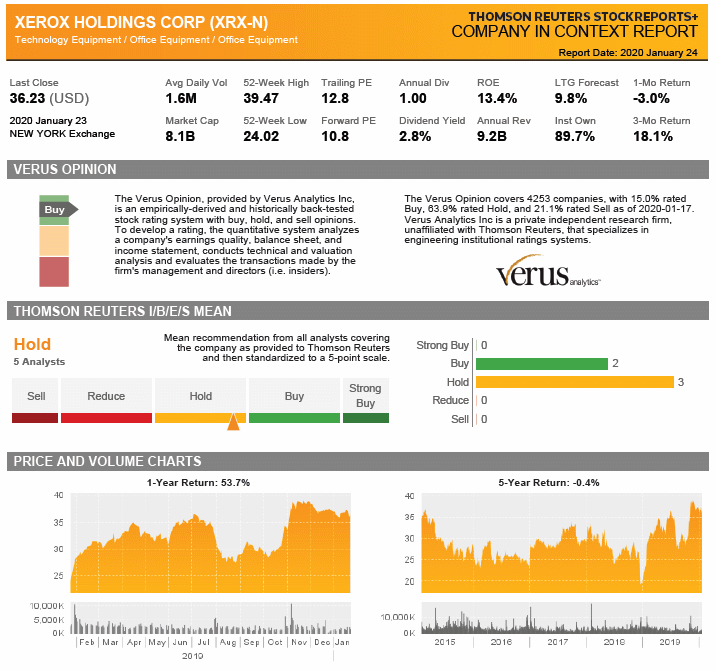Click the dark red Sell scale segment
Screen dimensions: 716x671
[35, 418]
